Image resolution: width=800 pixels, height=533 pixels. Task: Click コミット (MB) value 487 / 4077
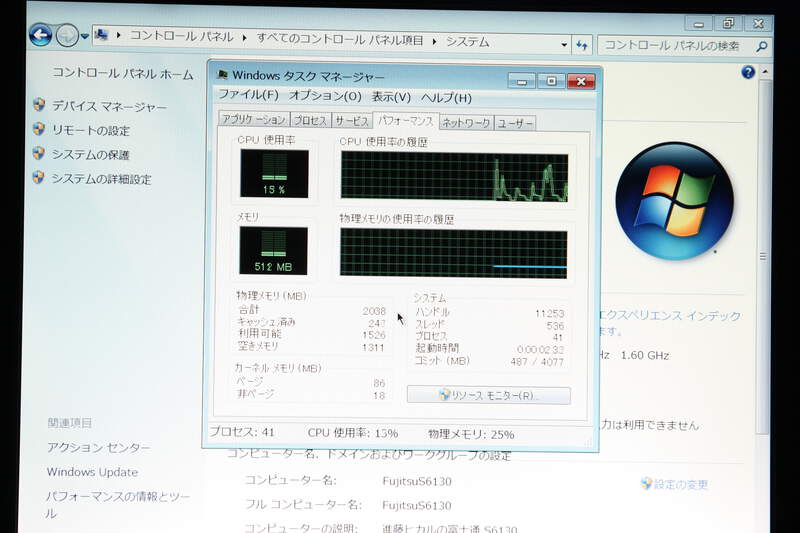point(537,362)
